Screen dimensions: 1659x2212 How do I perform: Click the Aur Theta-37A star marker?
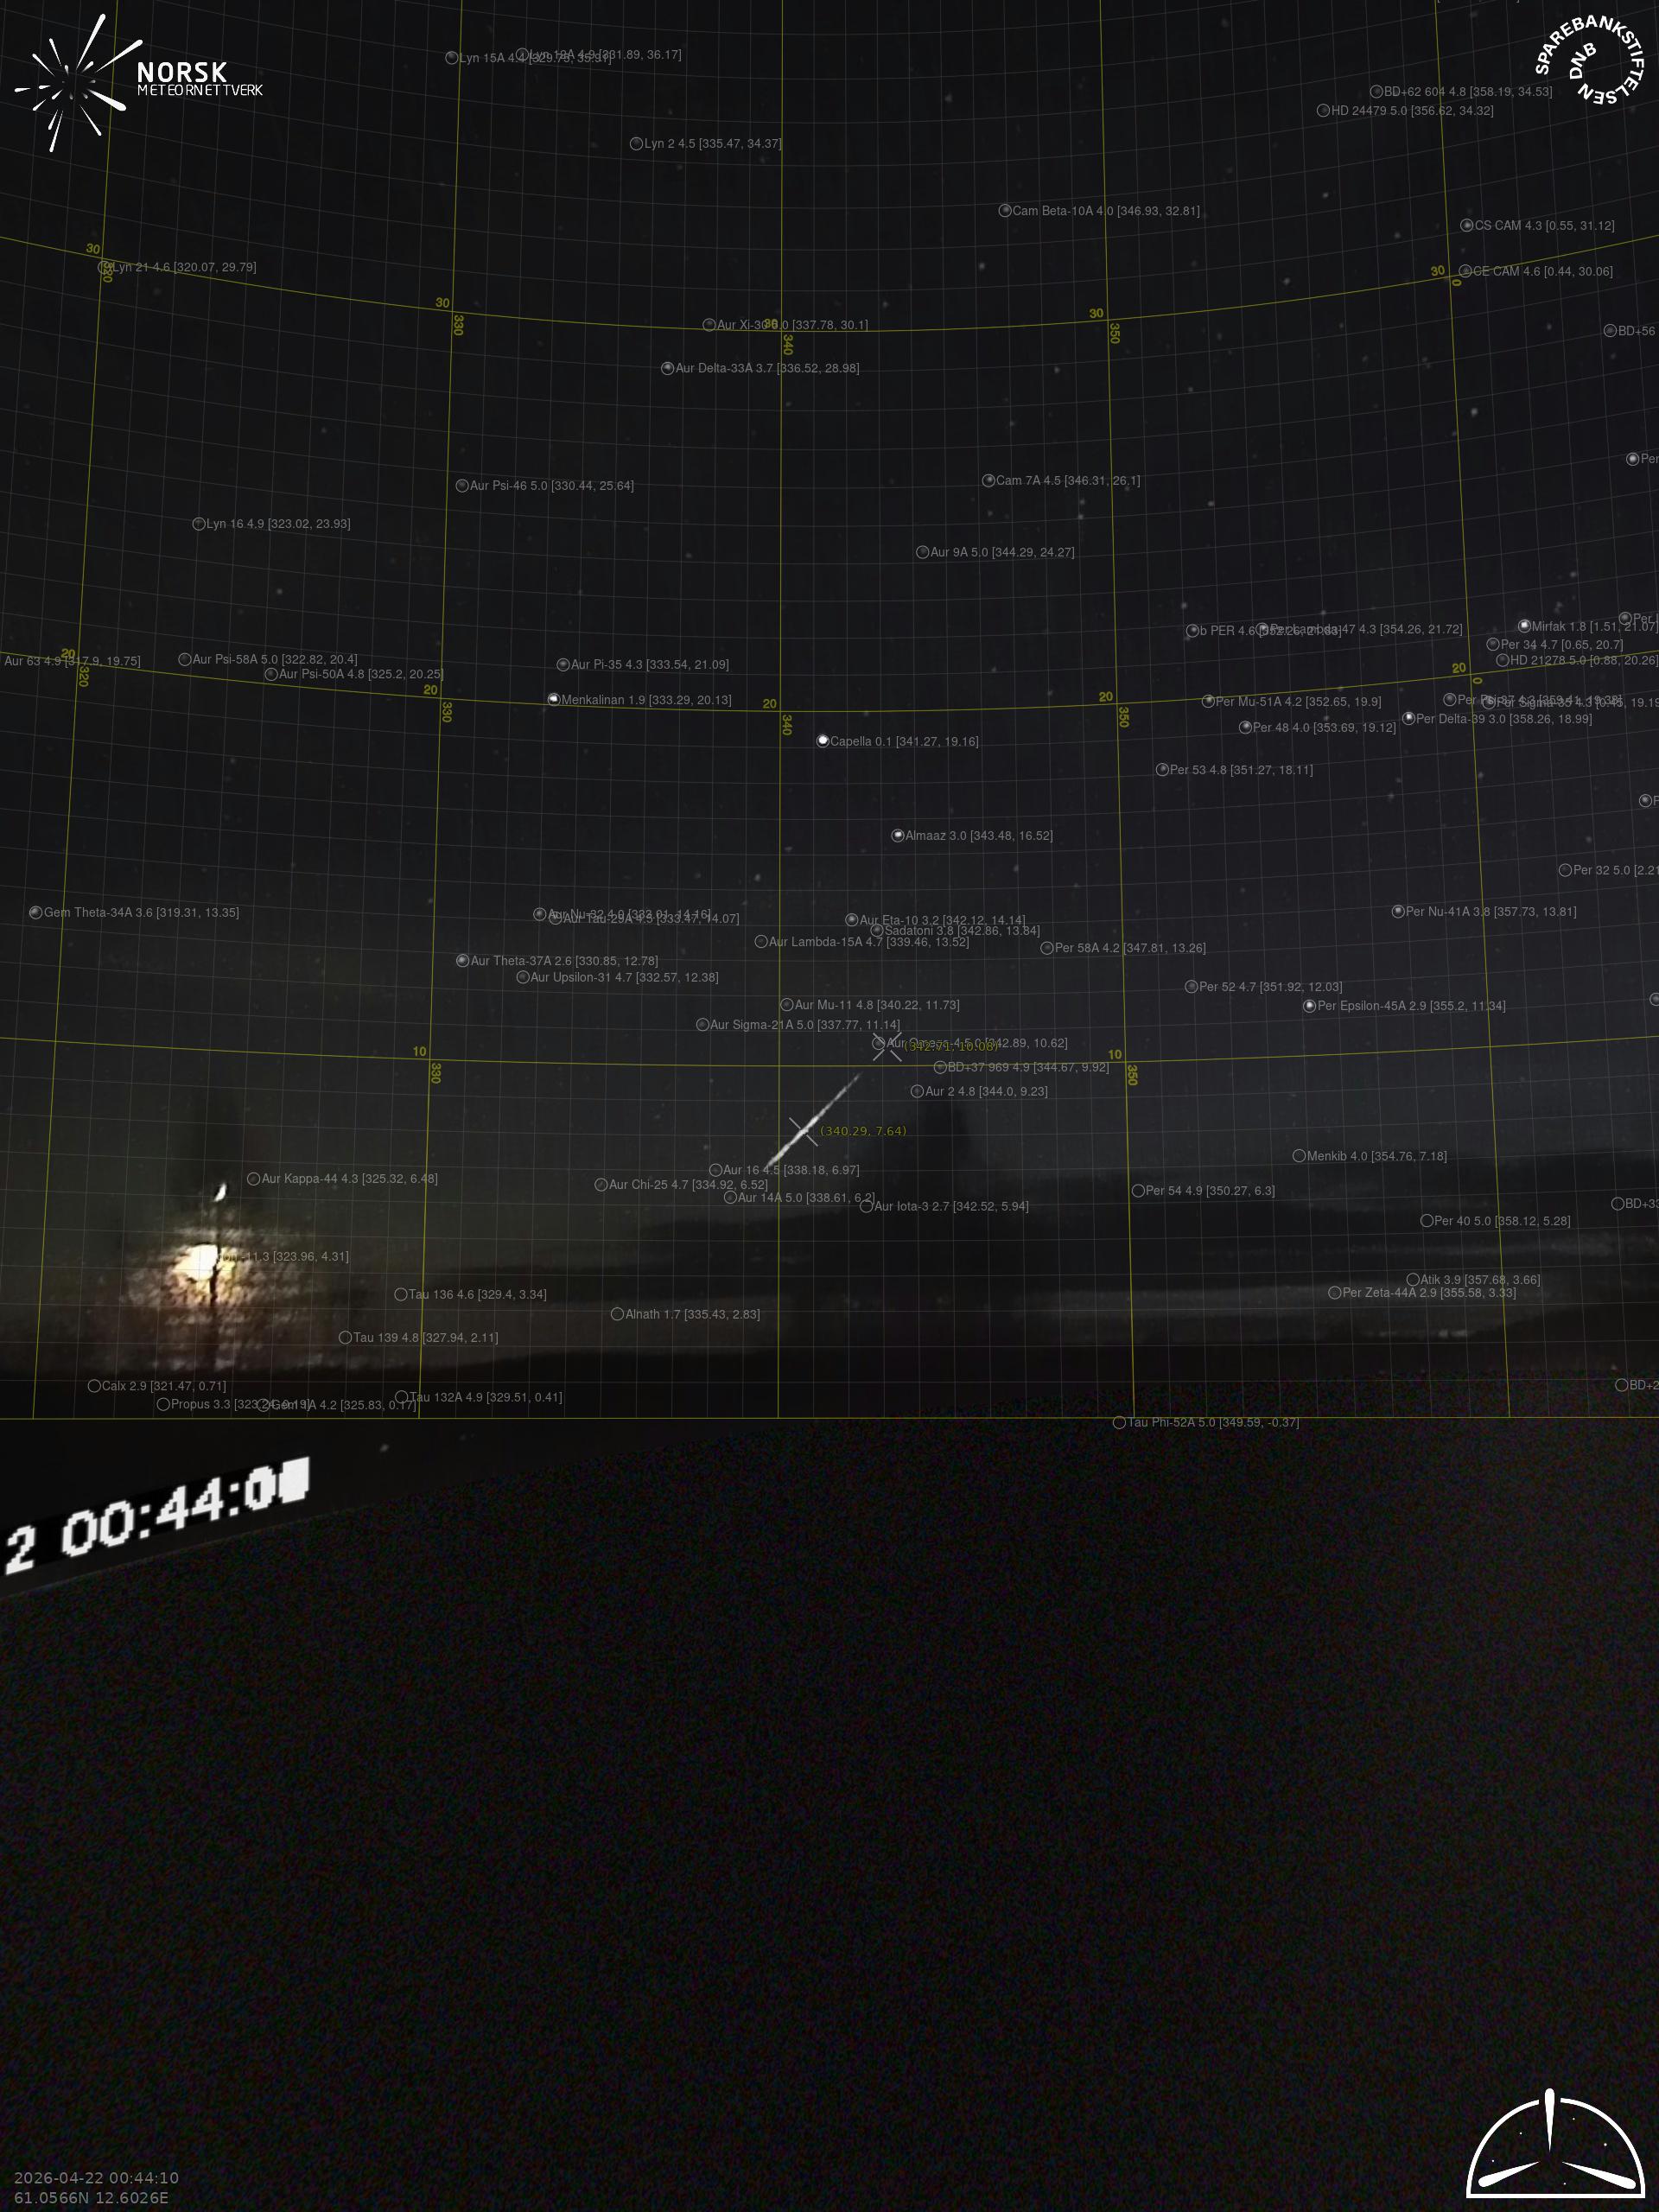(x=462, y=960)
